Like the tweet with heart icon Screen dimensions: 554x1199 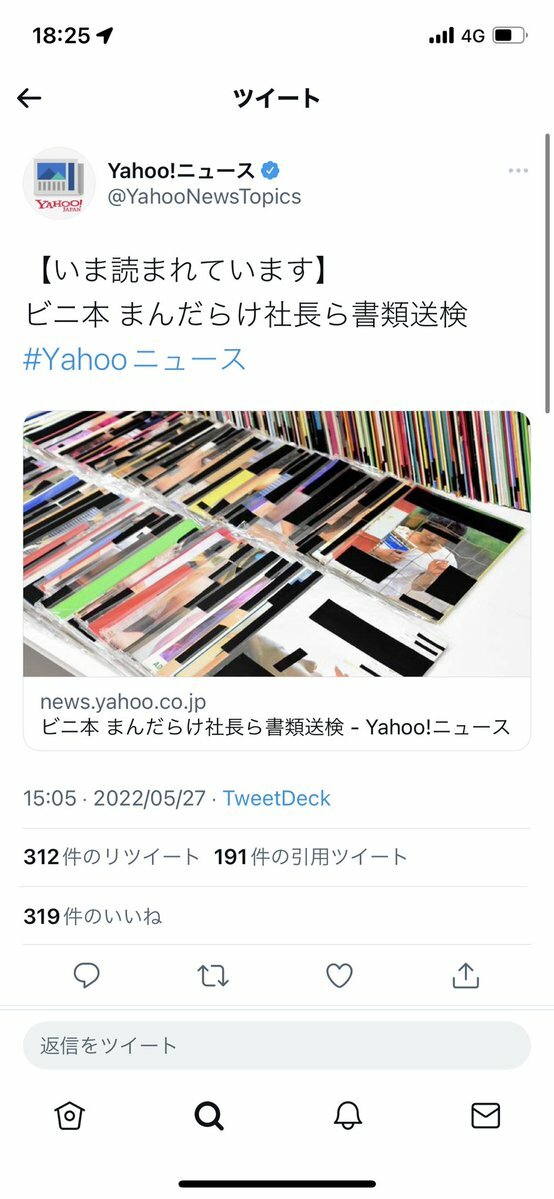pos(340,976)
